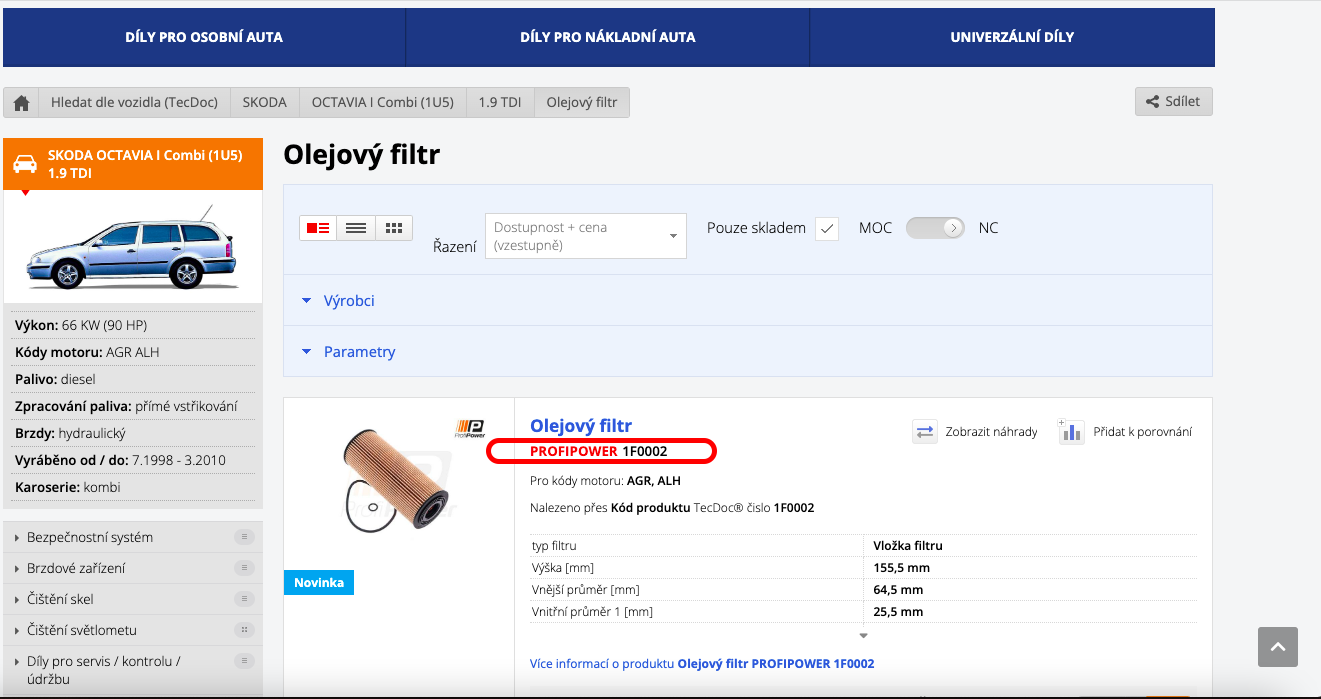Click the SKODA OCTAVIA I Combi orange header
The image size is (1321, 699).
tap(133, 164)
